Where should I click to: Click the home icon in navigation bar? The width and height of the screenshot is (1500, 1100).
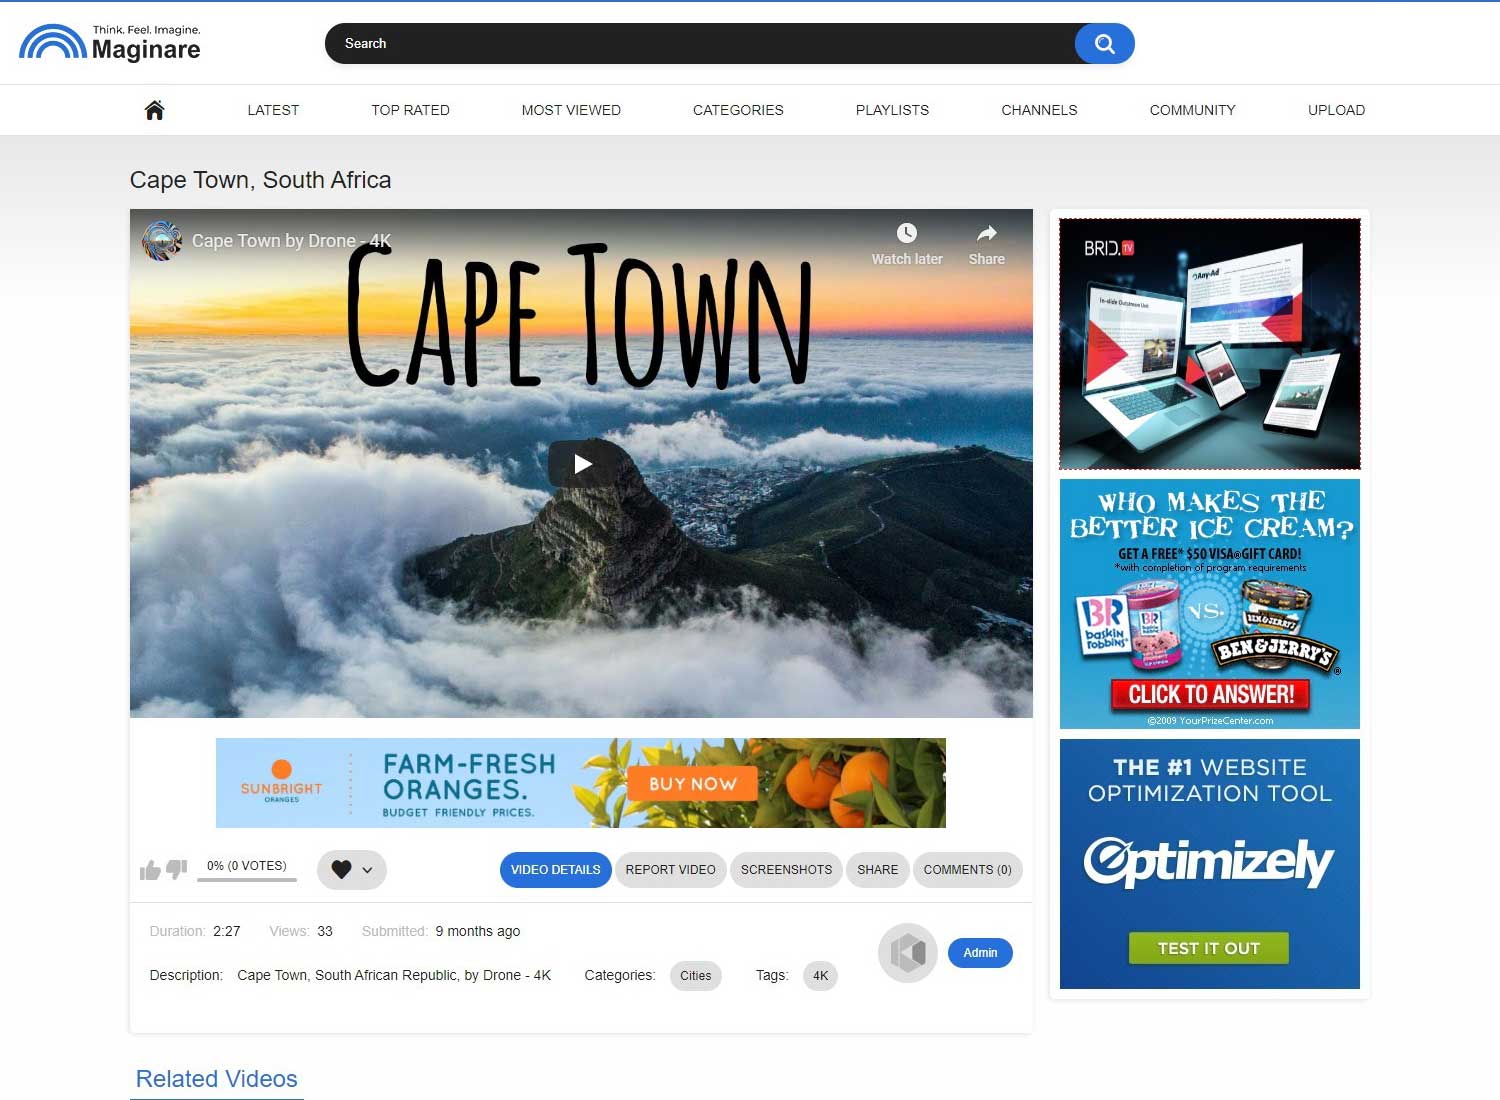click(x=154, y=110)
